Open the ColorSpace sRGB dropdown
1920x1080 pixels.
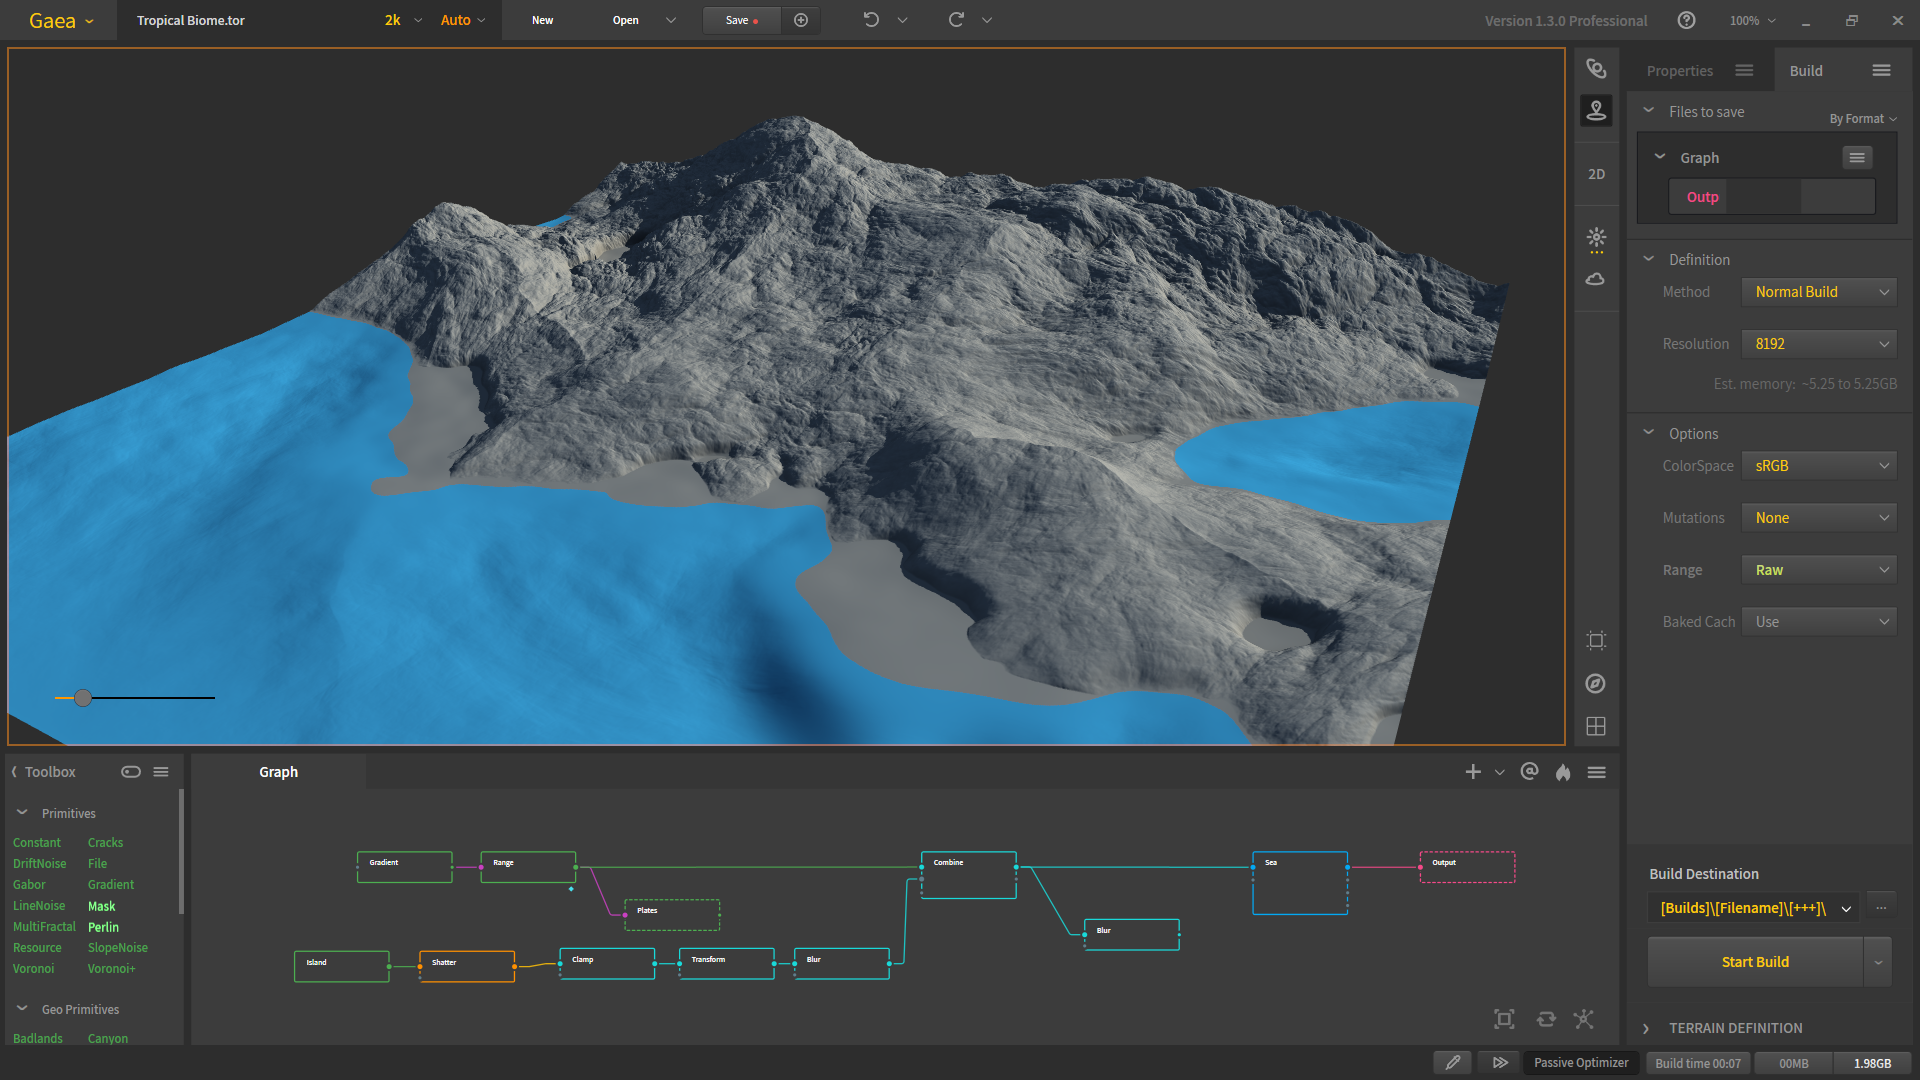(x=1819, y=466)
